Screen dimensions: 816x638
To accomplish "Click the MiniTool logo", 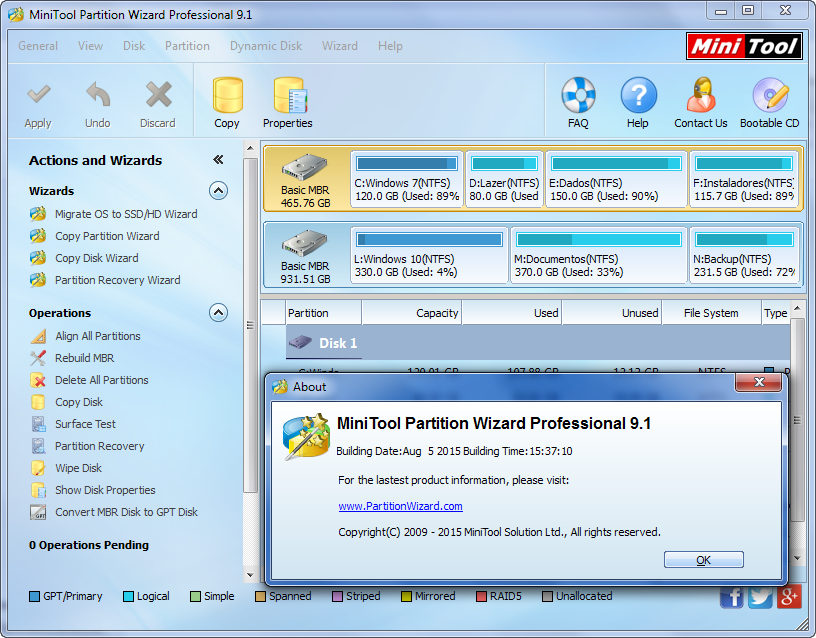I will [744, 46].
